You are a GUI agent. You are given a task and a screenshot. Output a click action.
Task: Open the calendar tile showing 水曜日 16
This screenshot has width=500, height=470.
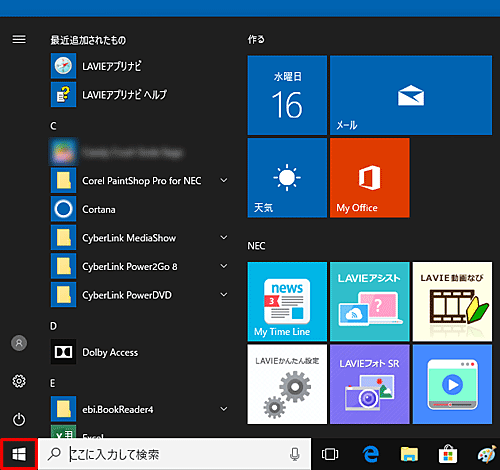(x=287, y=95)
